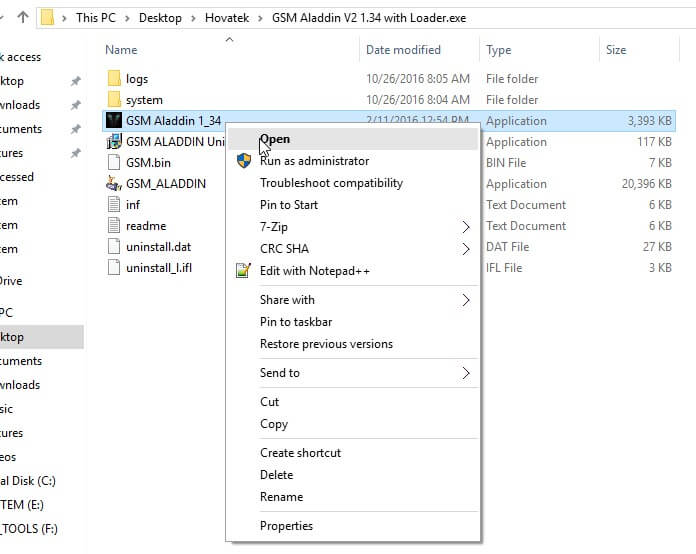The image size is (696, 554).
Task: Select Create shortcut
Action: pos(353,453)
